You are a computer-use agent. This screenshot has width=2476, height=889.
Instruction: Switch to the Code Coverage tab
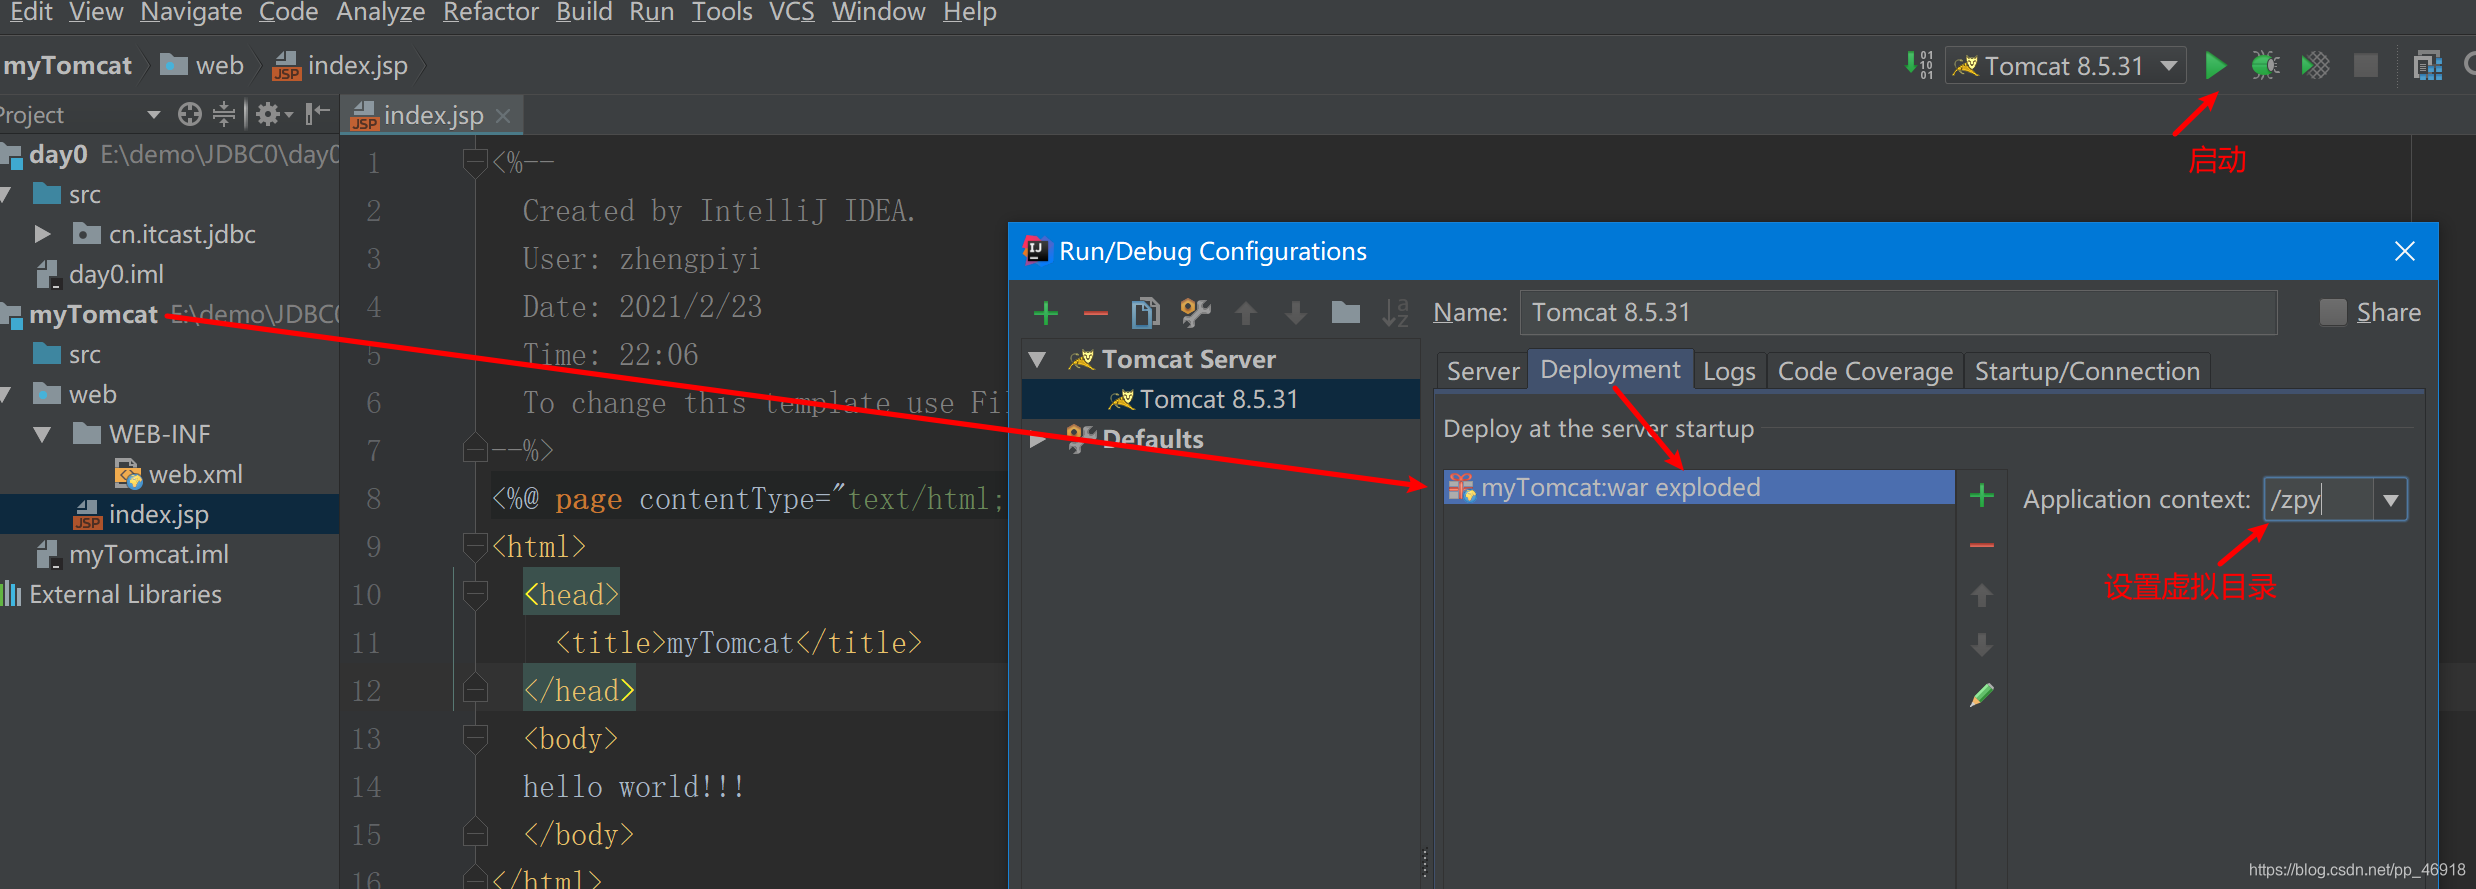[1865, 371]
